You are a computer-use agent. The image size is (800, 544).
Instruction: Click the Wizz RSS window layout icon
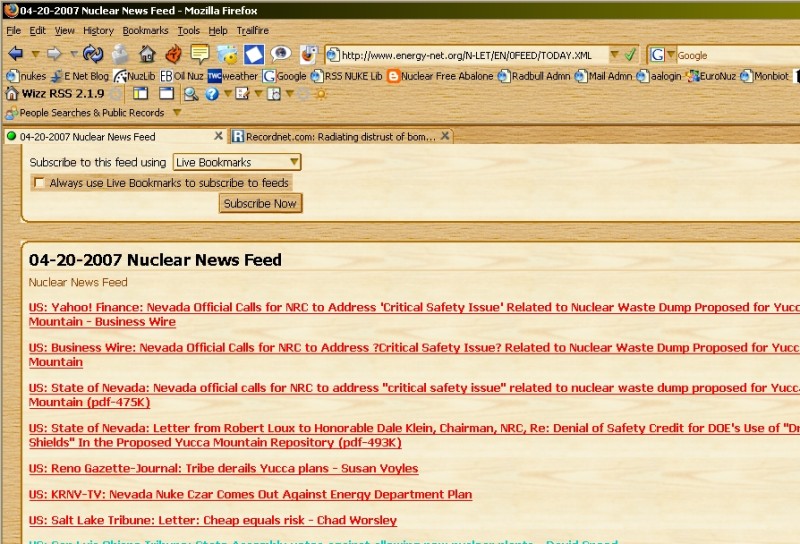click(x=166, y=93)
